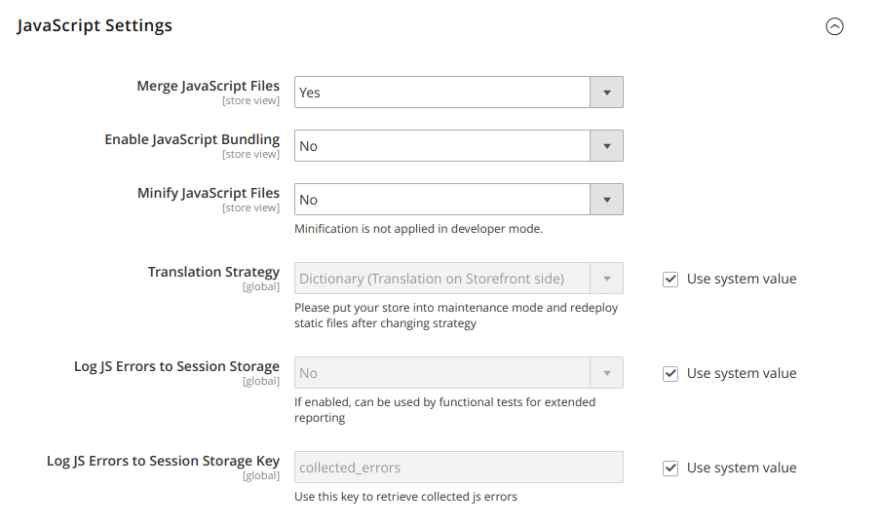Click the Translation Strategy dropdown arrow
The image size is (880, 525).
(607, 279)
